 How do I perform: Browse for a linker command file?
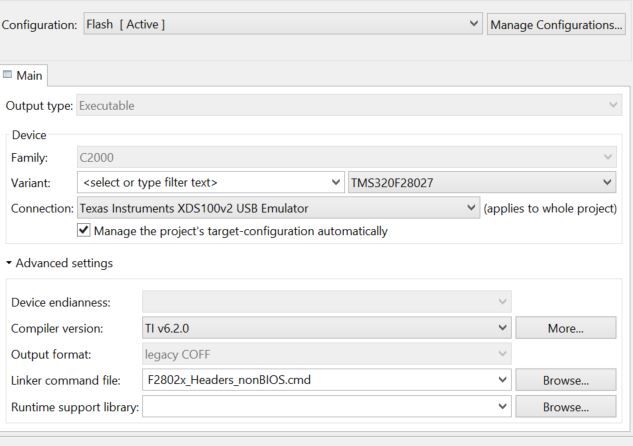coord(566,380)
